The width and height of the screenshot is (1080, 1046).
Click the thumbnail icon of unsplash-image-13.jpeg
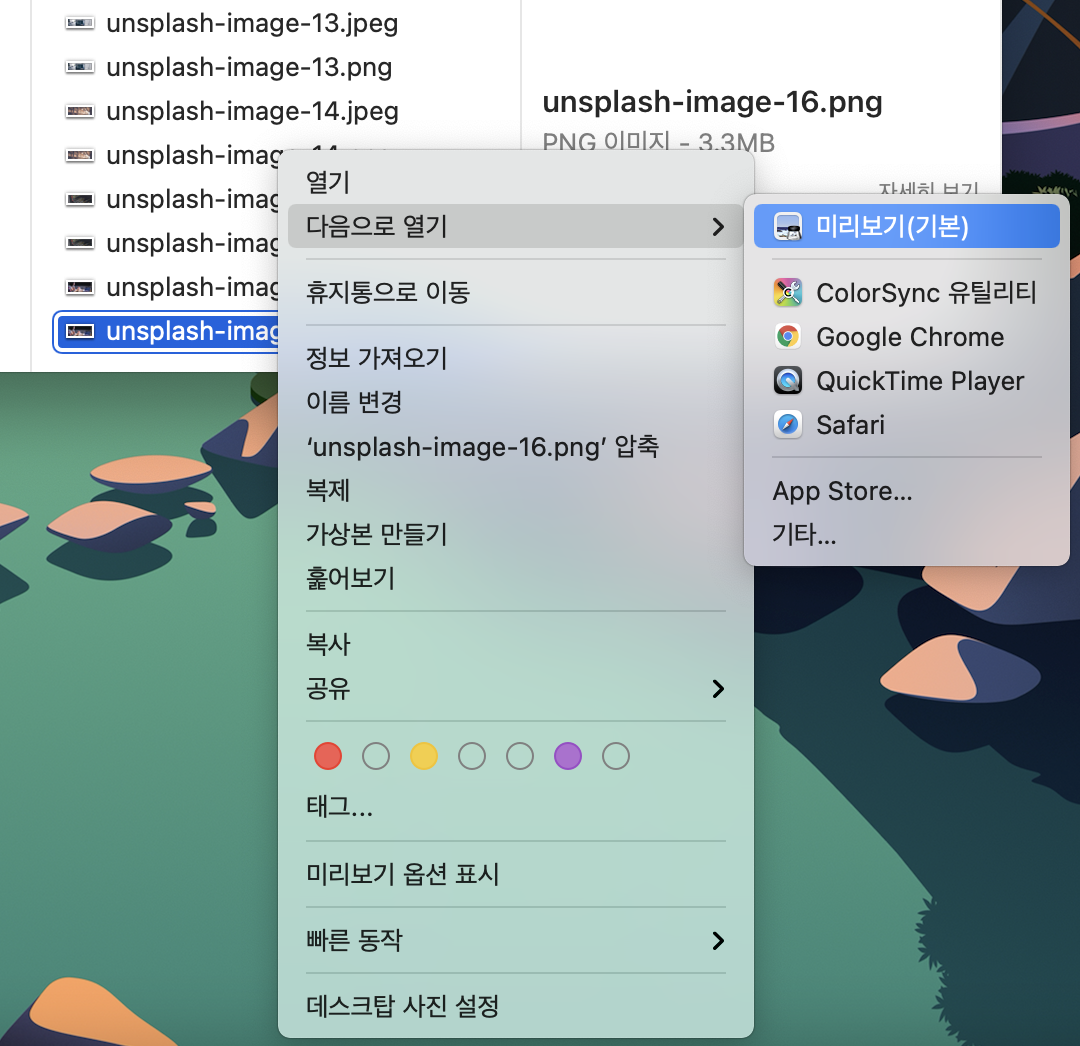(x=79, y=23)
